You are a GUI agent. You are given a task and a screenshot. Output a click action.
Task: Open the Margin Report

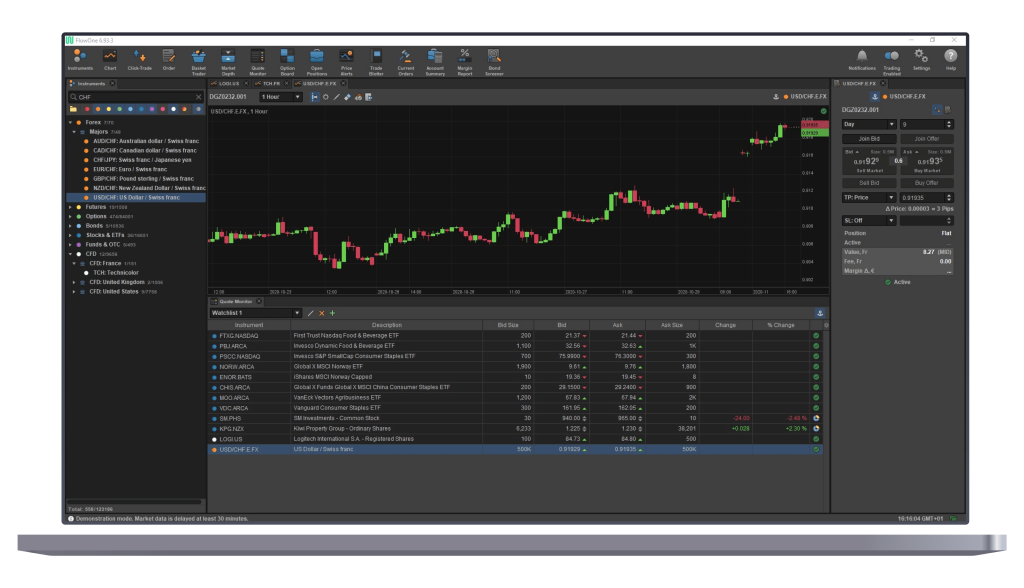pos(464,62)
